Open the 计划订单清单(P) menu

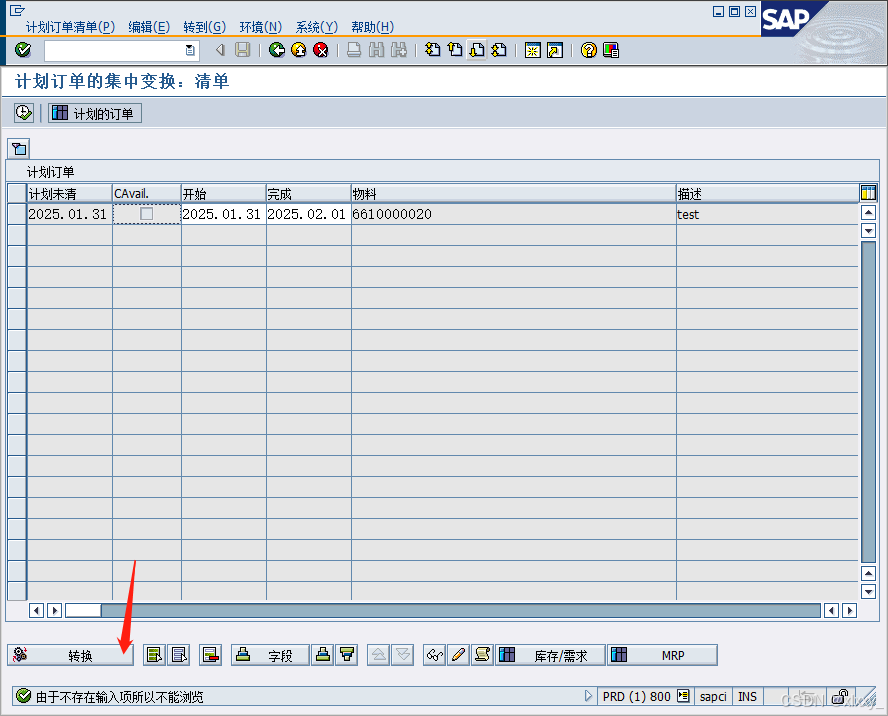(x=70, y=27)
